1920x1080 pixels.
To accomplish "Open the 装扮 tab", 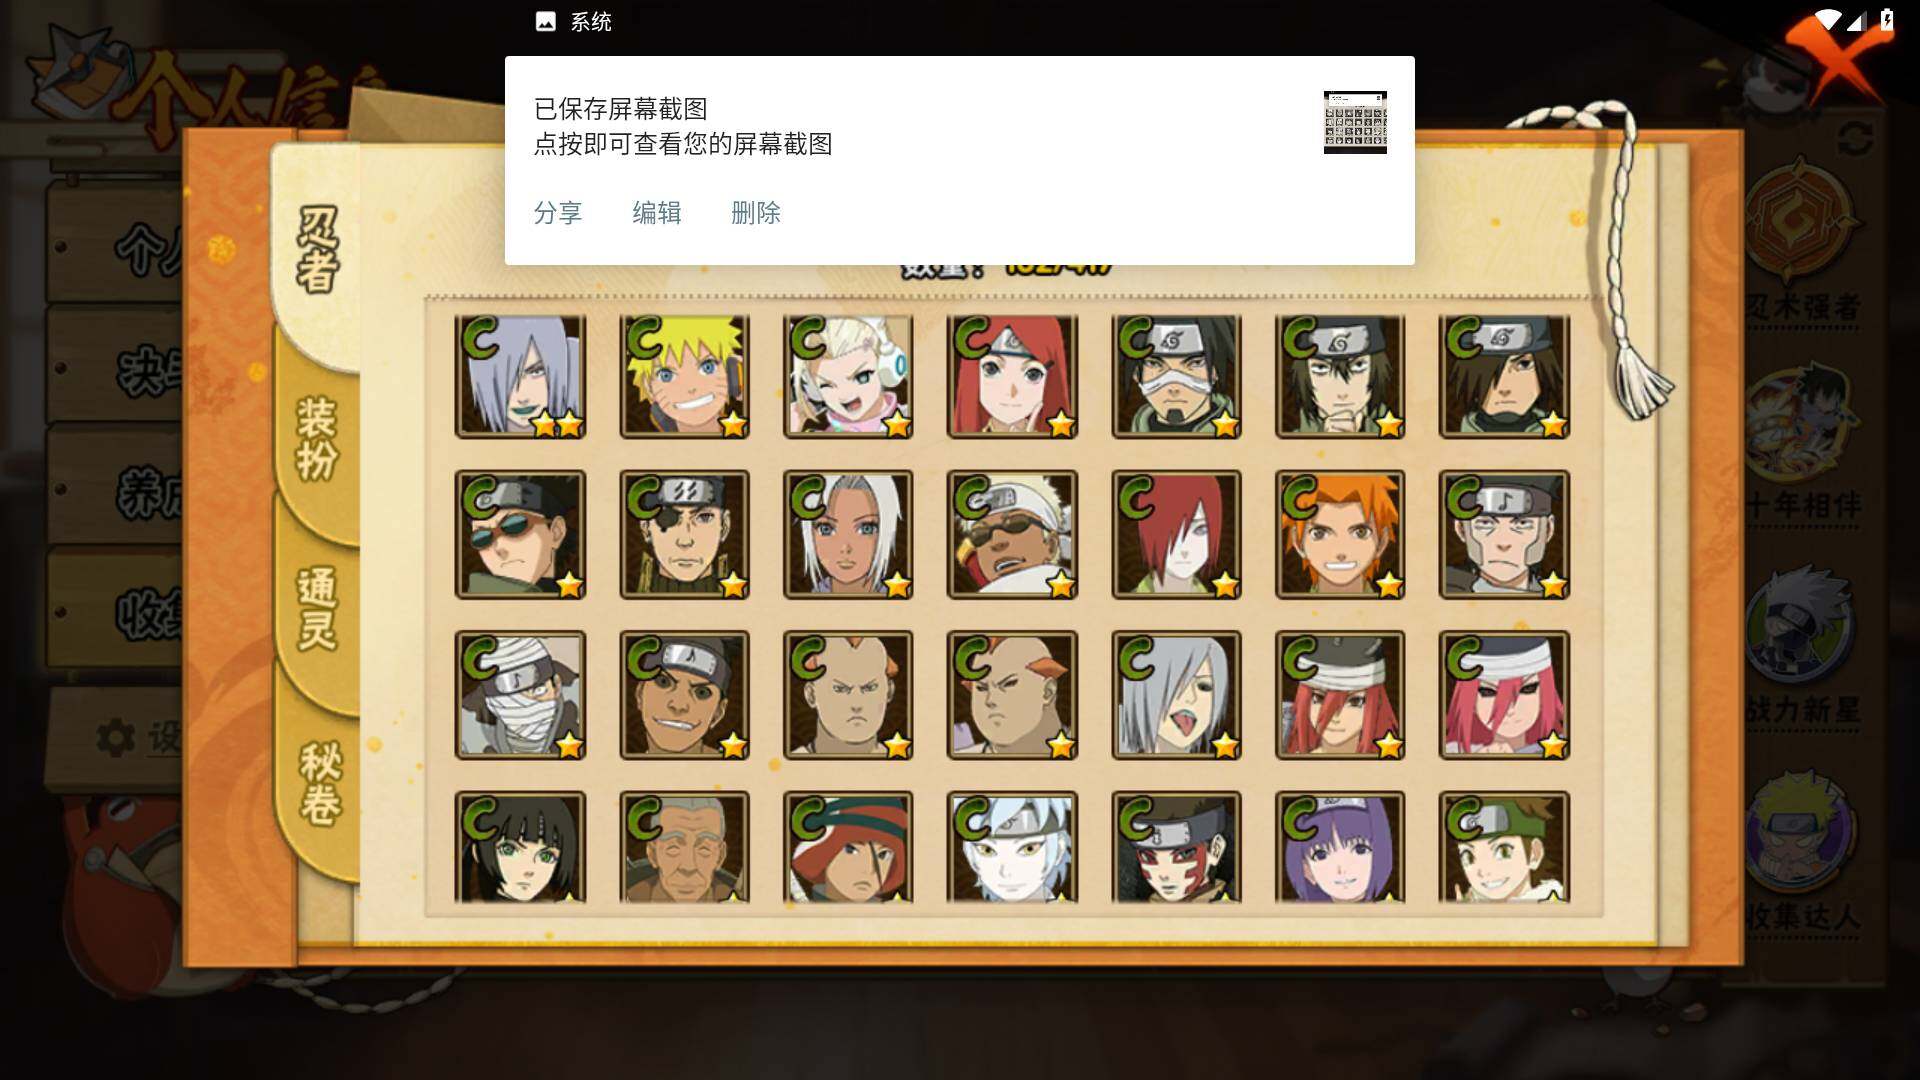I will [318, 438].
